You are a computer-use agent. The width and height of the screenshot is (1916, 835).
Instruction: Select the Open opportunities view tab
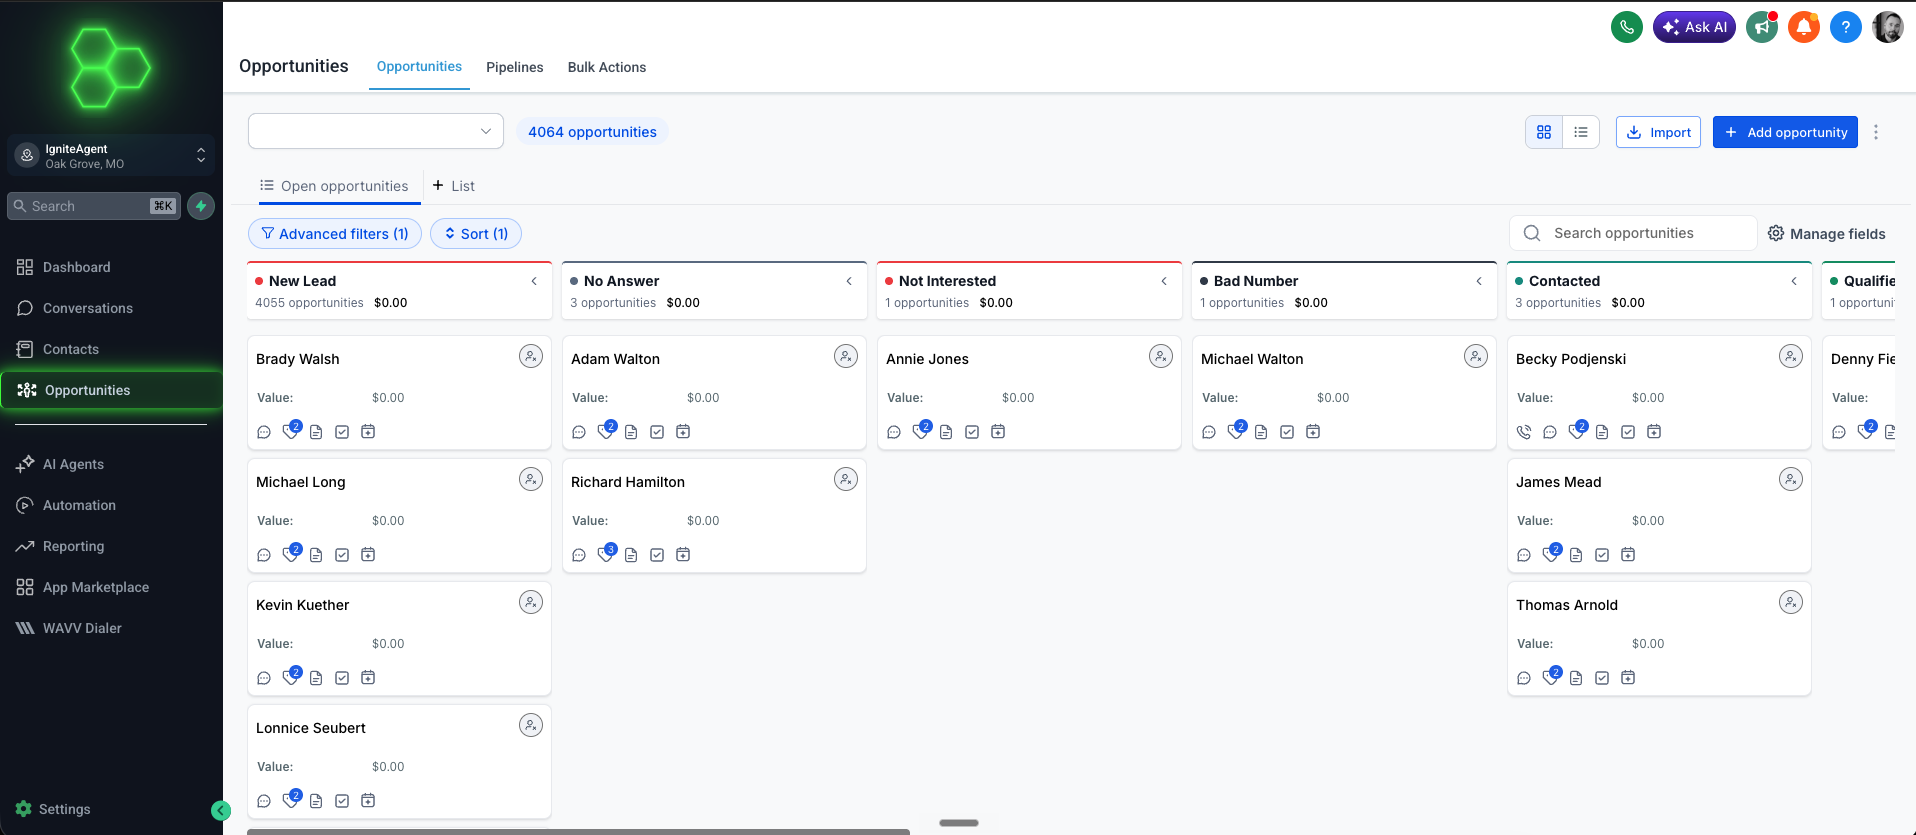[x=334, y=186]
